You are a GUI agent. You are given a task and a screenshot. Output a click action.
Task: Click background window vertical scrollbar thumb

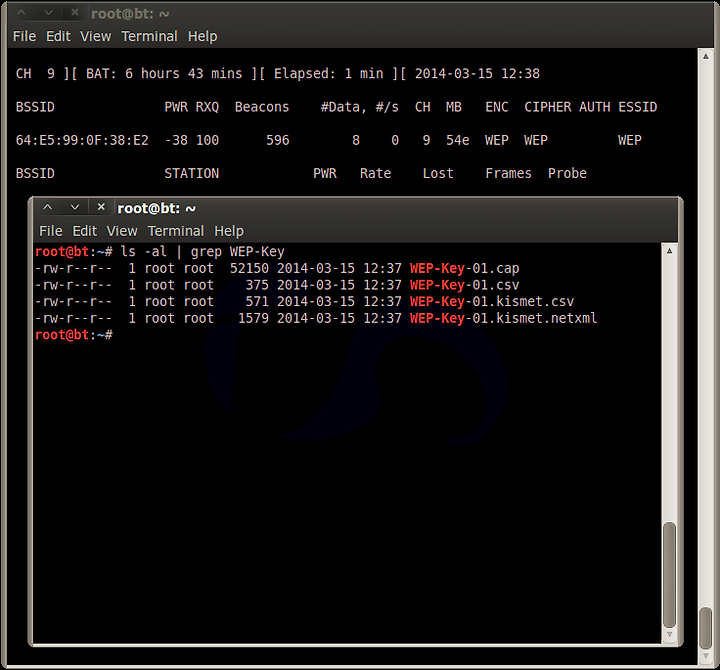[706, 628]
